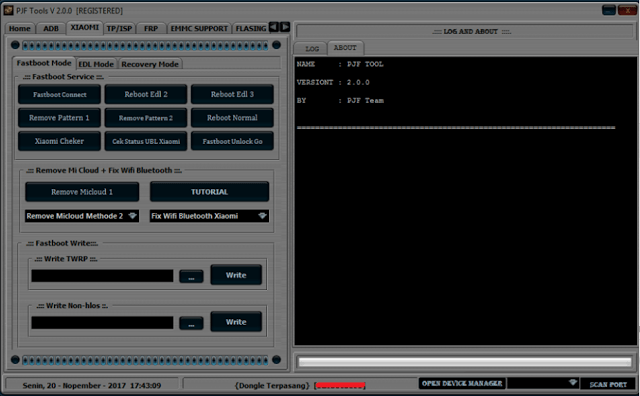This screenshot has height=396, width=640.
Task: Close the PJF Tools window
Action: click(x=628, y=10)
